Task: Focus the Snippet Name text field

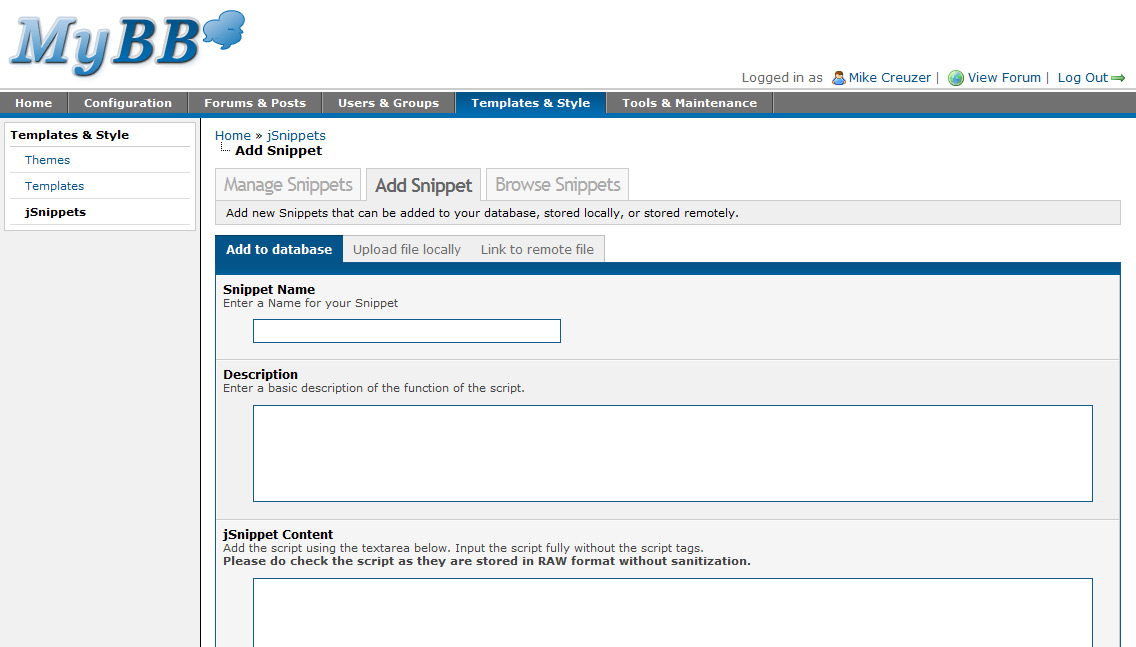Action: click(406, 331)
